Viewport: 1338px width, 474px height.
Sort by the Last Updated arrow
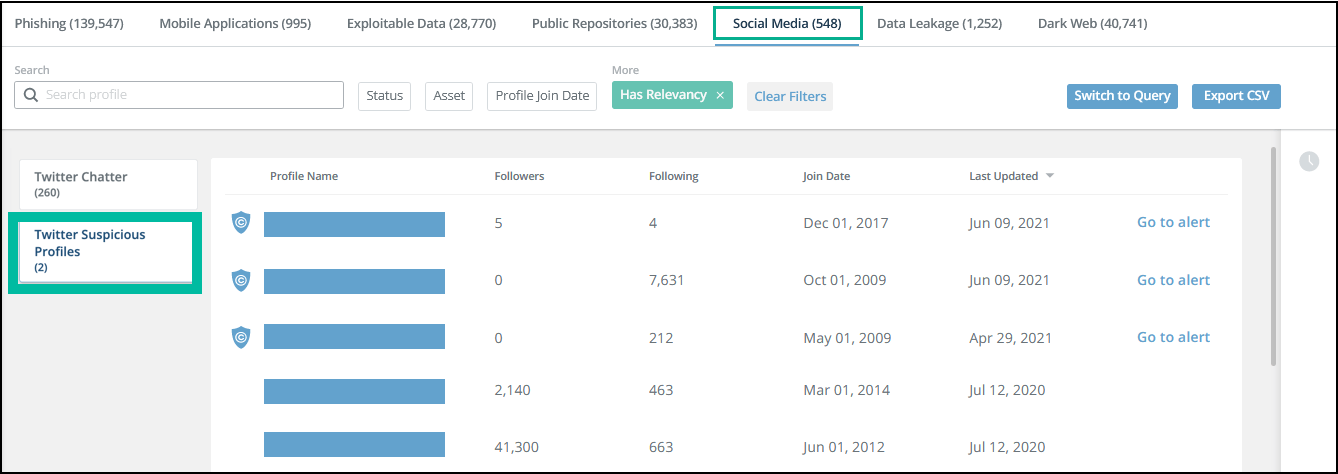click(1050, 176)
